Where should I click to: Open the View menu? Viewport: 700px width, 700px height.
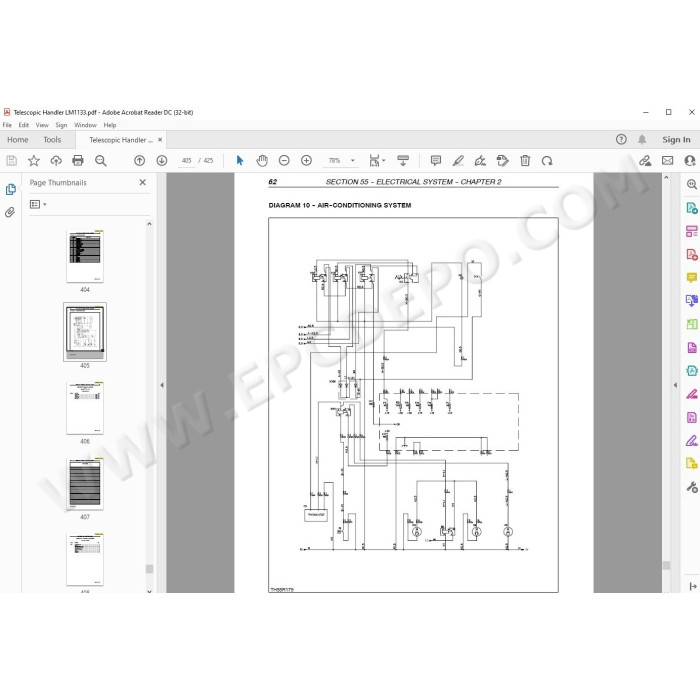[42, 125]
